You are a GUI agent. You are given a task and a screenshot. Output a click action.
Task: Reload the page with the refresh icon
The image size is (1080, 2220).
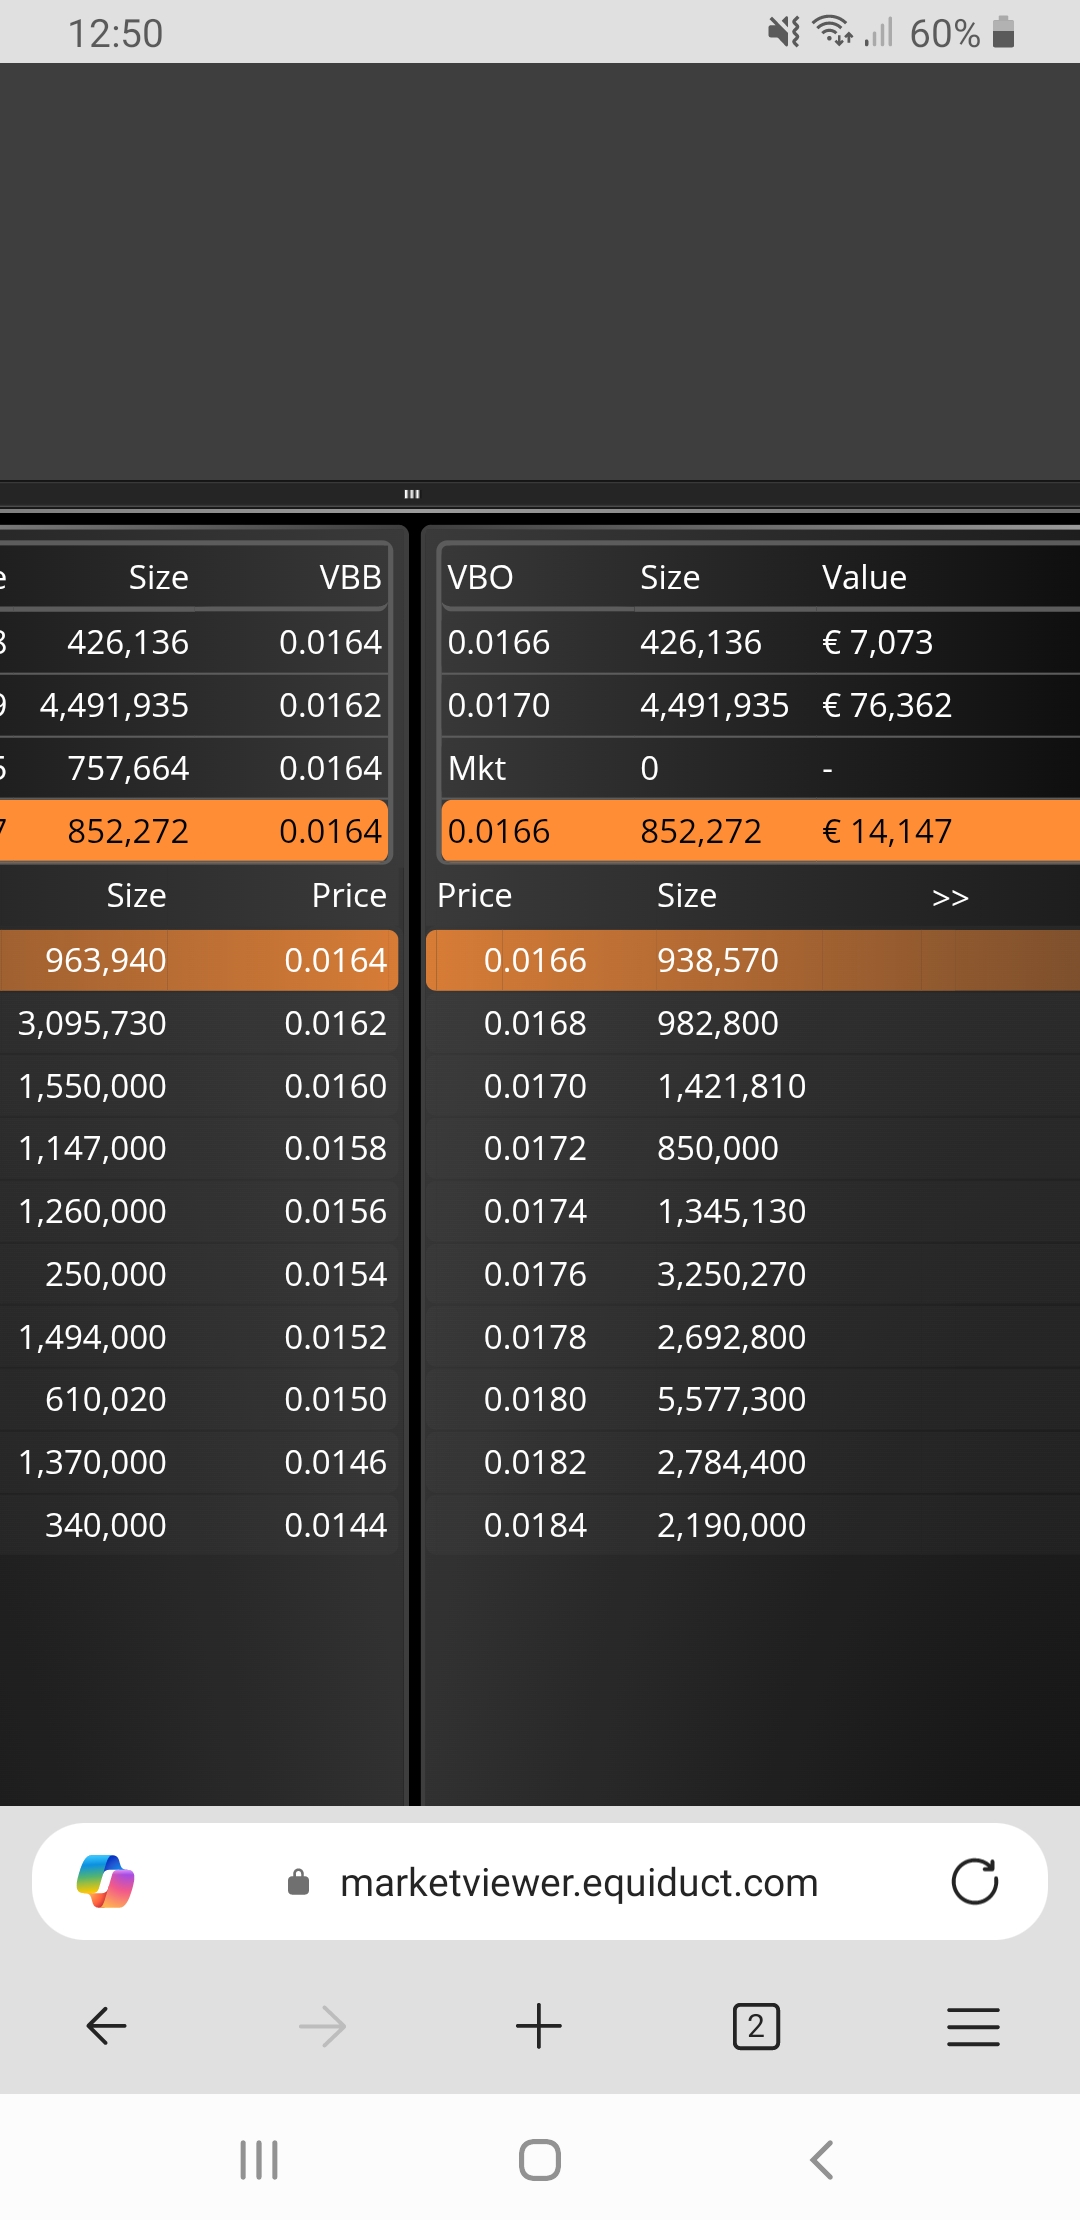tap(974, 1881)
